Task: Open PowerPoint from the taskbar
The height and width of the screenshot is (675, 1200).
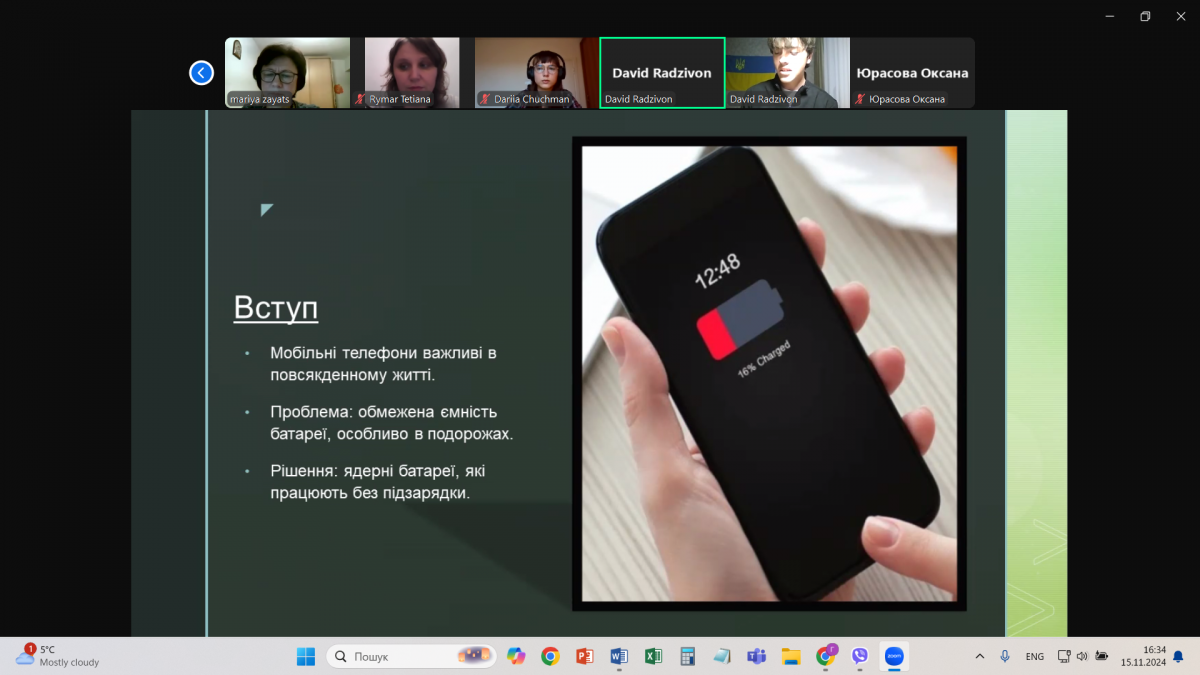Action: [585, 656]
